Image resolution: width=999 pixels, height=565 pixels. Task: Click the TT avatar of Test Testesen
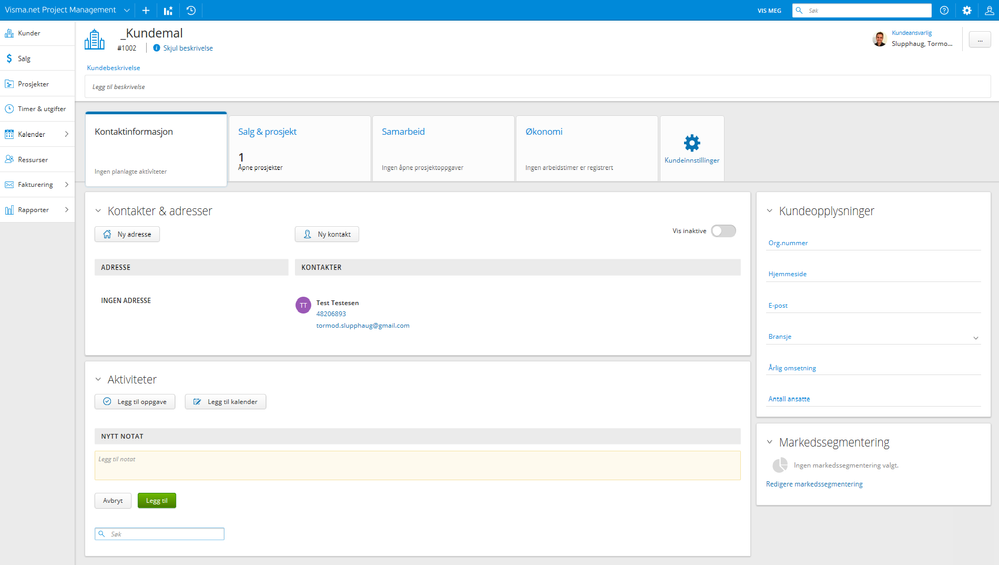click(303, 305)
